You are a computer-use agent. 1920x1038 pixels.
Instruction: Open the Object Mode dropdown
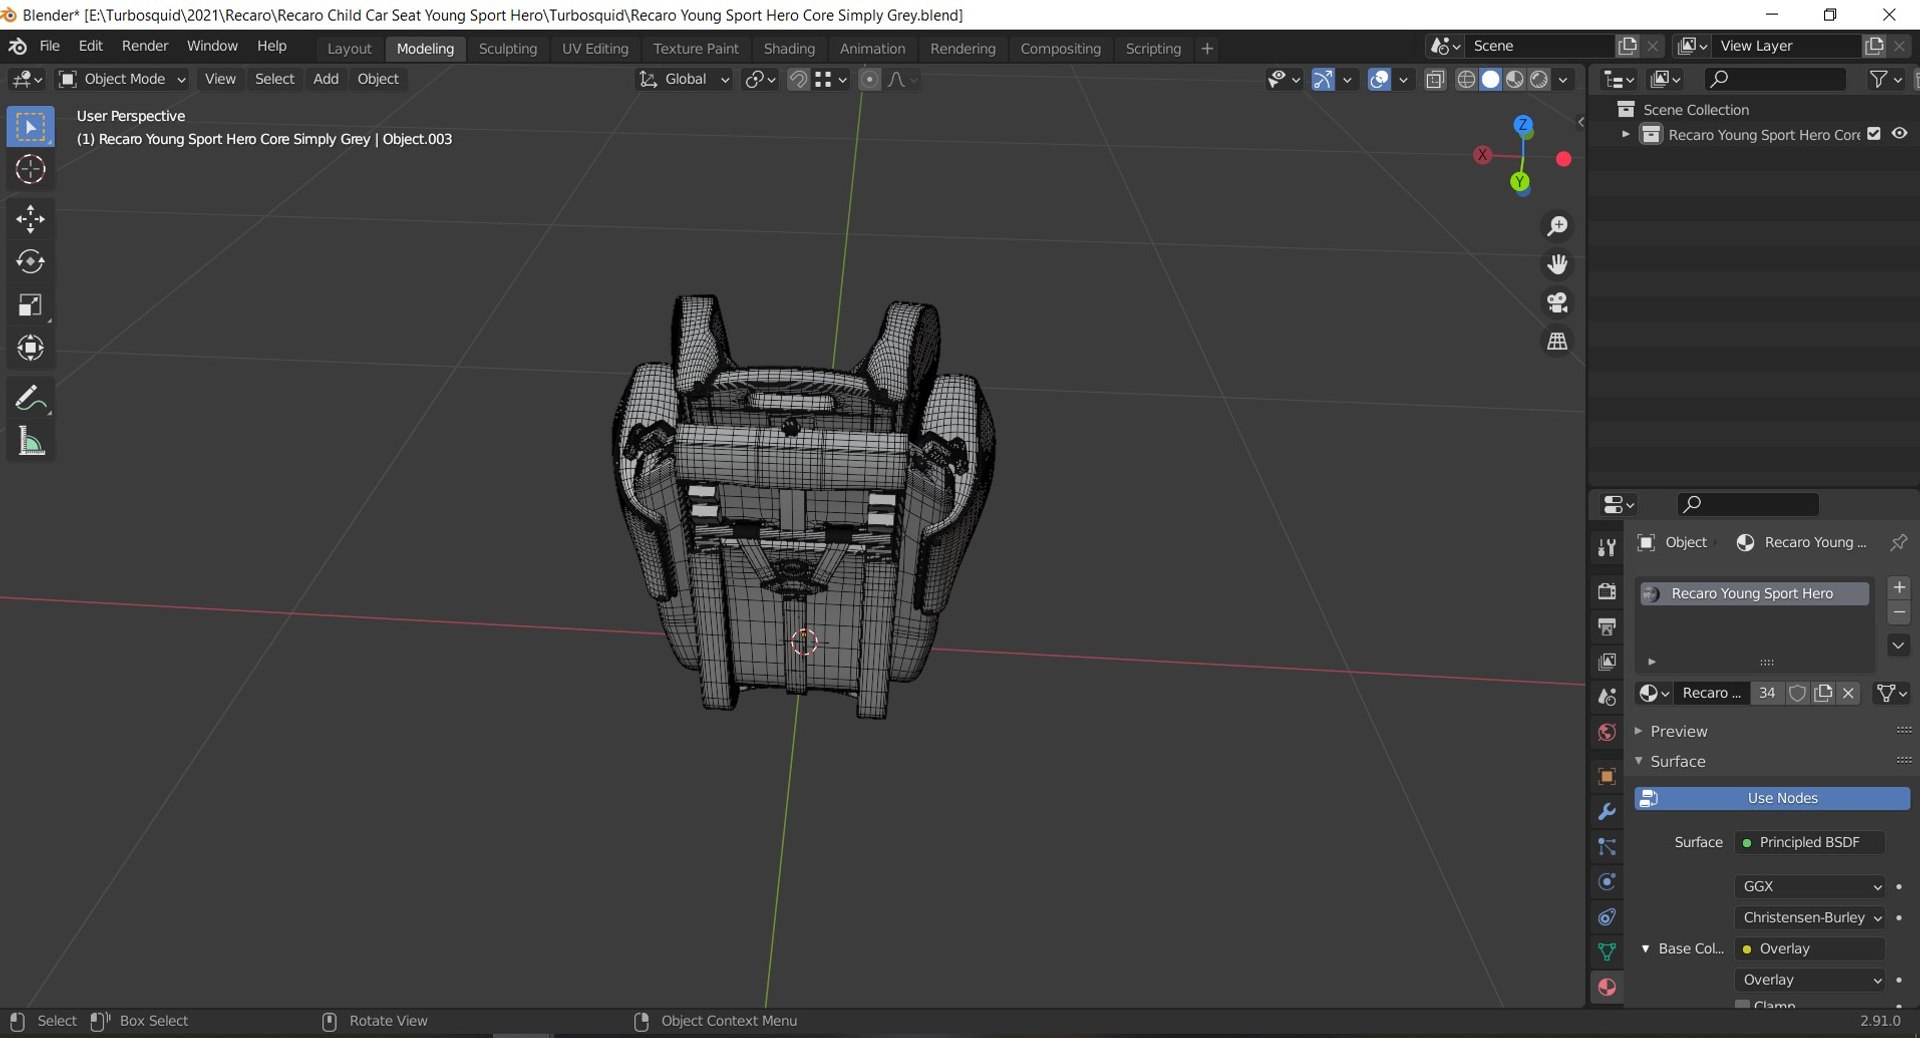123,79
